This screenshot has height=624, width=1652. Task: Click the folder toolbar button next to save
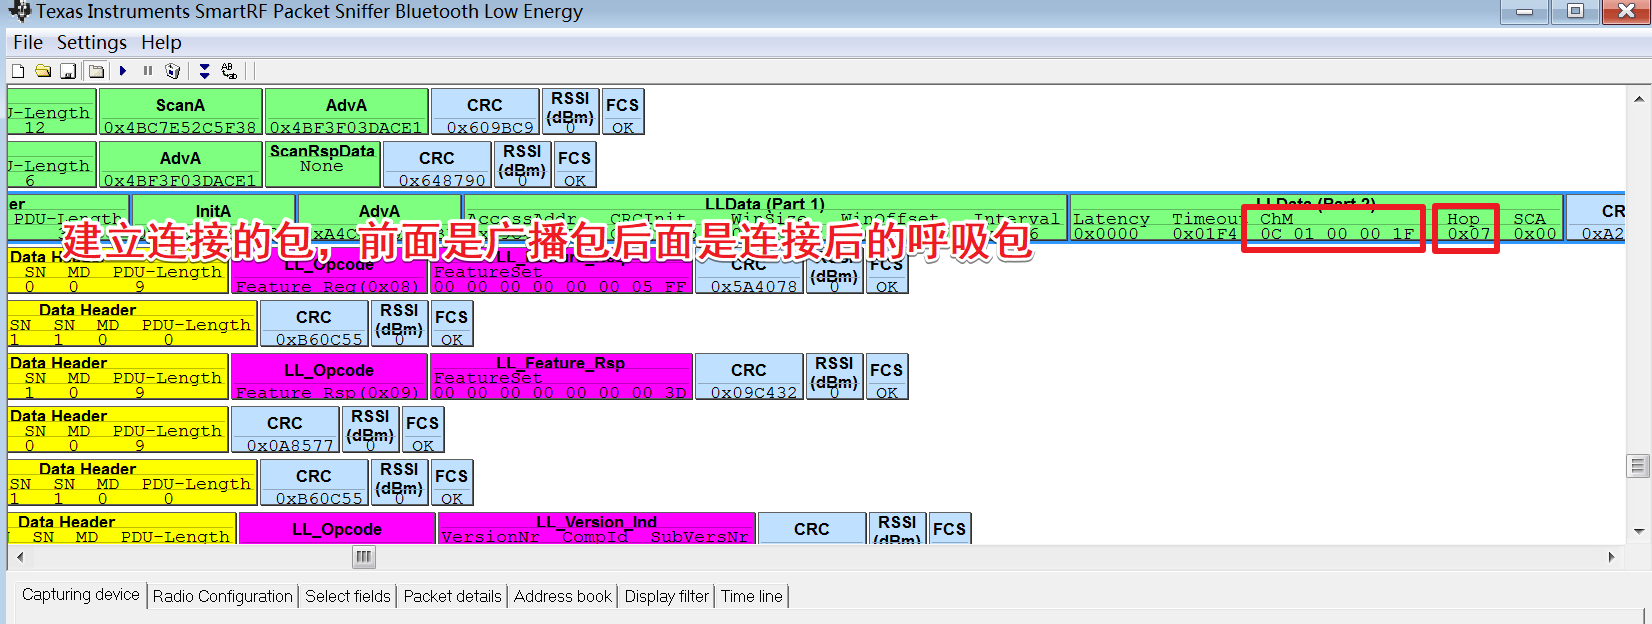point(96,71)
